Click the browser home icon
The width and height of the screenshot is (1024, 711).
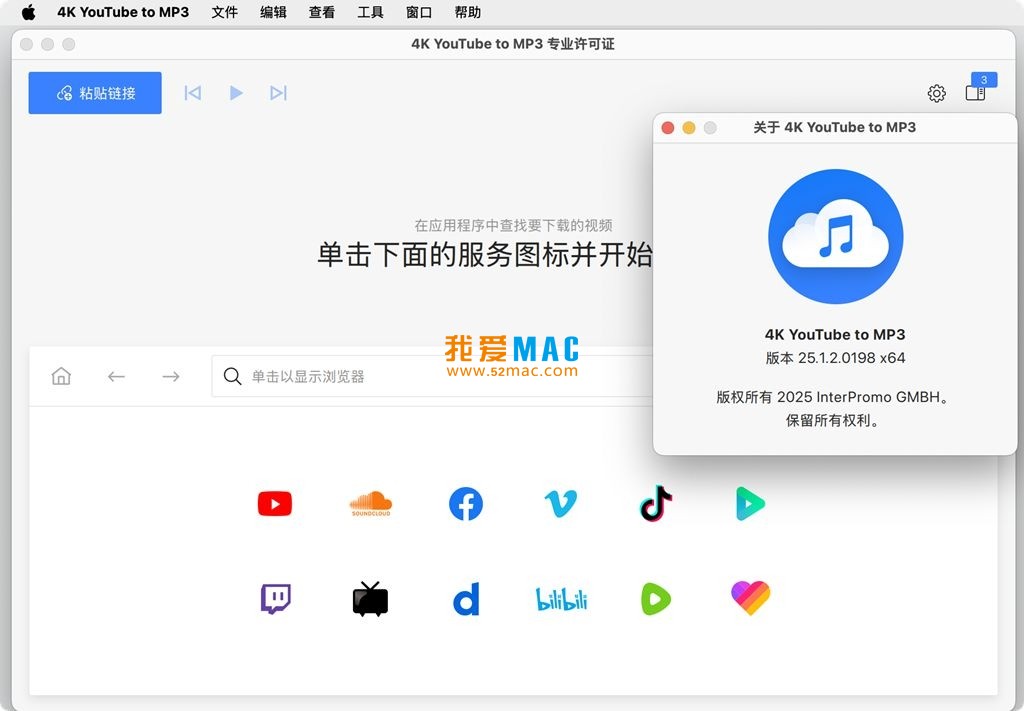[x=61, y=375]
